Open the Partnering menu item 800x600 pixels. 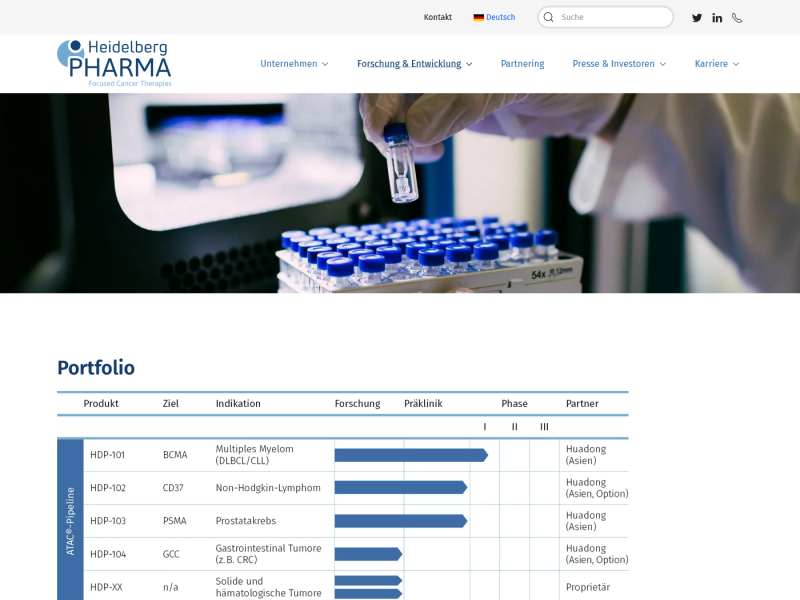click(x=522, y=64)
